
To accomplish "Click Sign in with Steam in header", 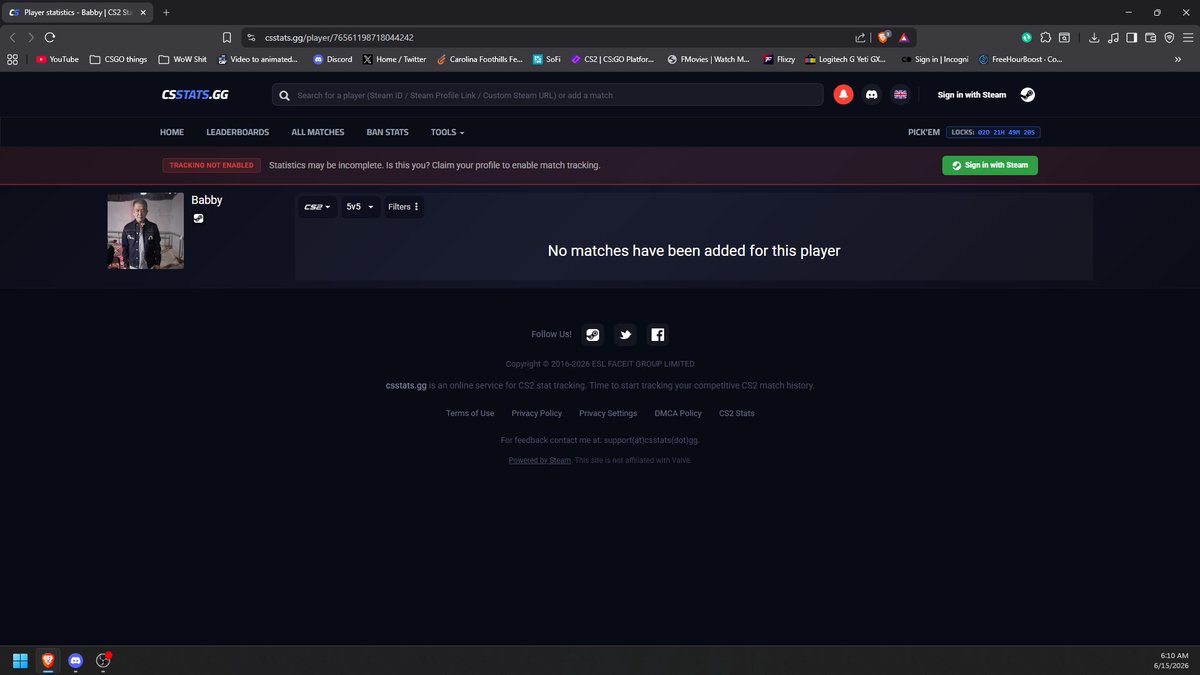I will click(x=972, y=95).
